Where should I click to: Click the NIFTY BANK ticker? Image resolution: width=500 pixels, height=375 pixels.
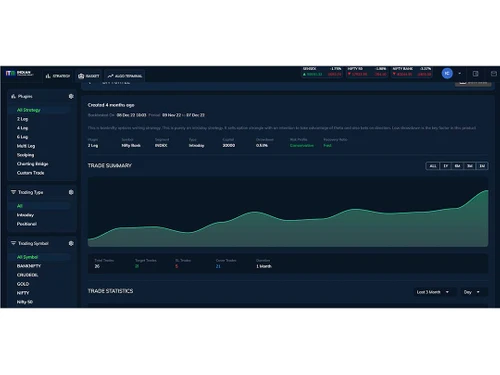[412, 72]
